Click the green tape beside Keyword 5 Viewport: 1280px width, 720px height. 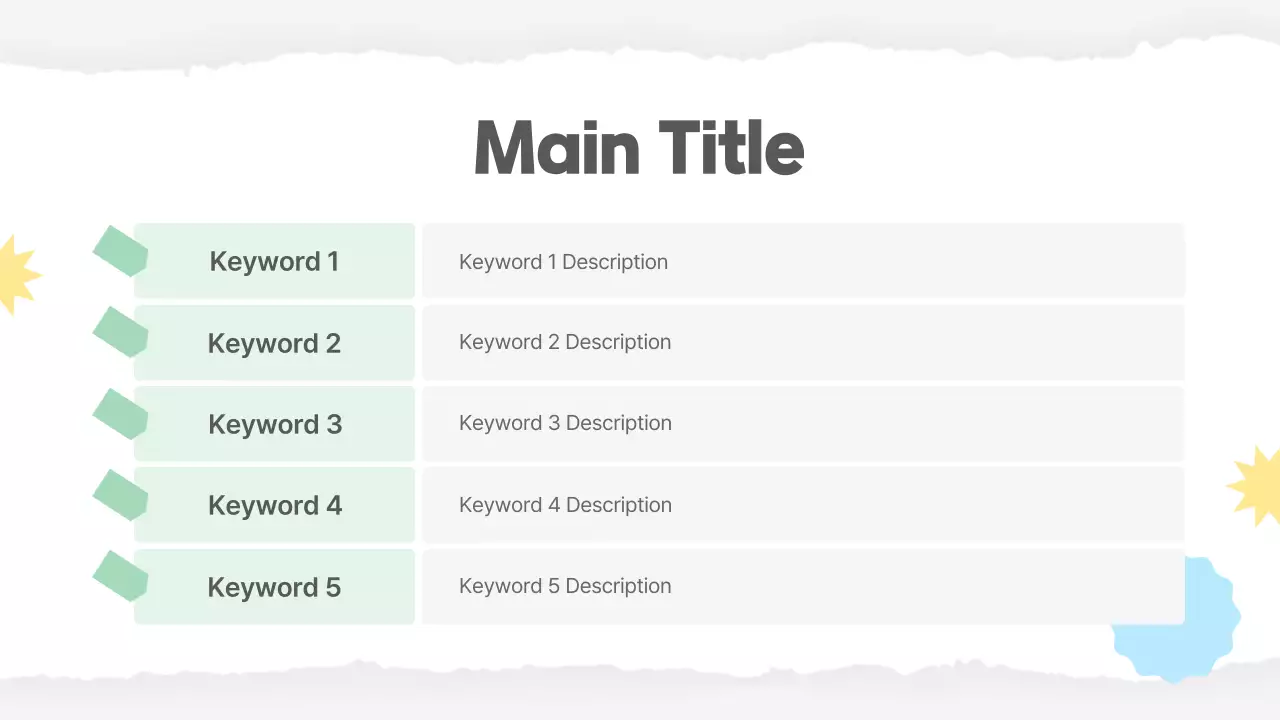(119, 575)
